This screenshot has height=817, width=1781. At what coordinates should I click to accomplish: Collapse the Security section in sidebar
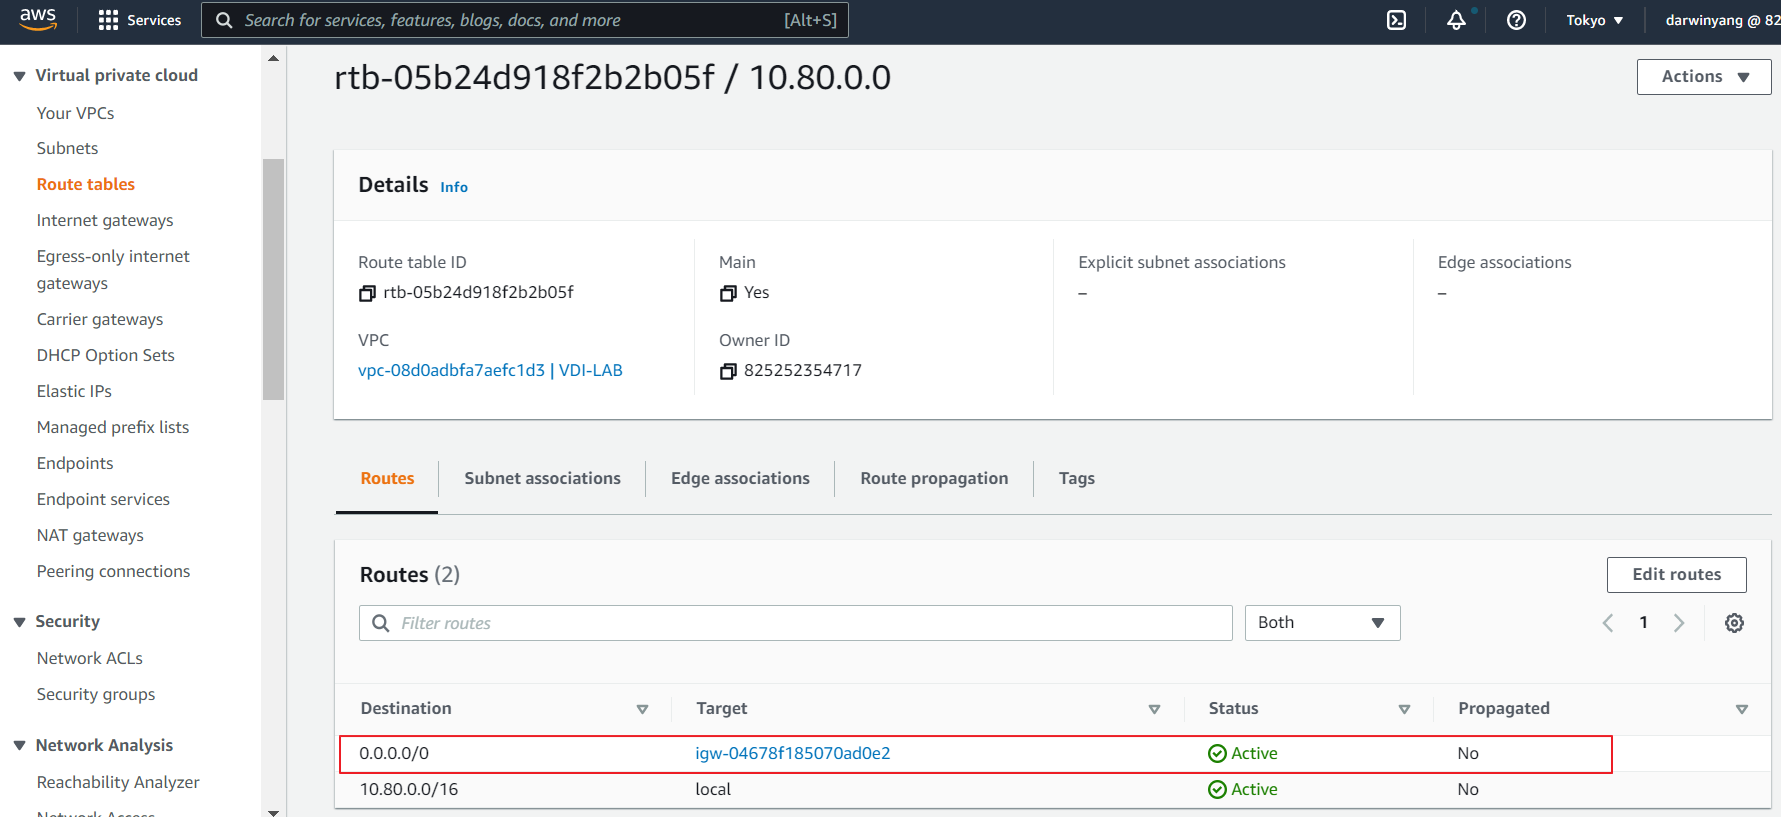(x=19, y=622)
